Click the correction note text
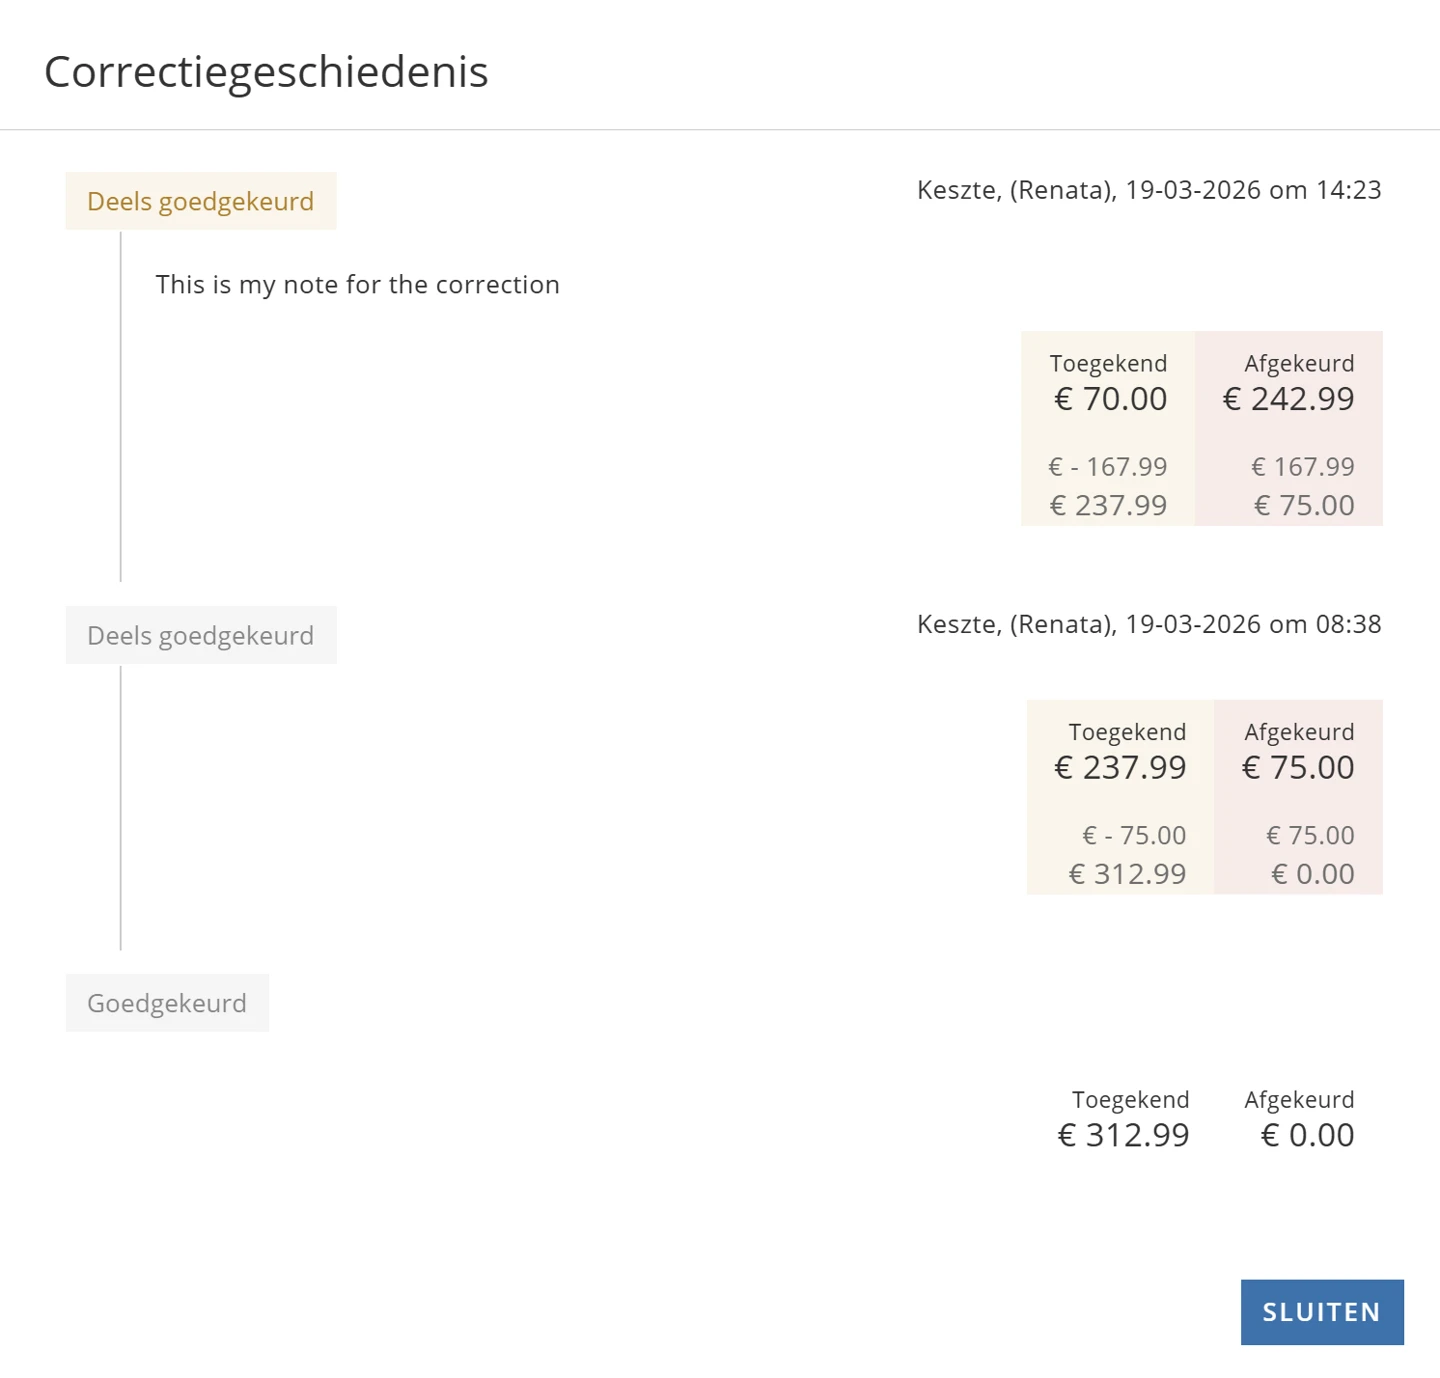 click(x=357, y=285)
